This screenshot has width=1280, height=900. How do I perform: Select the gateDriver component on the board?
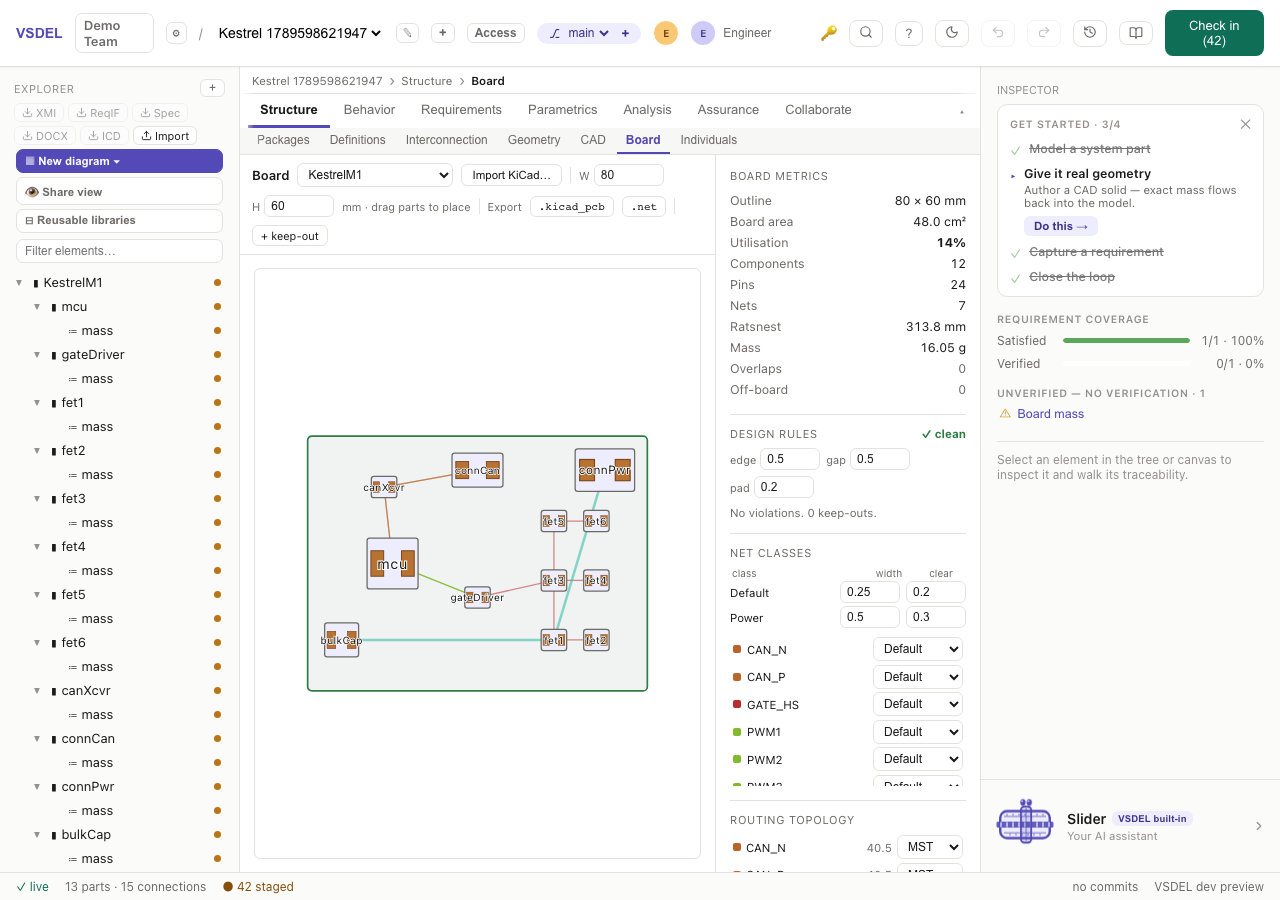477,597
